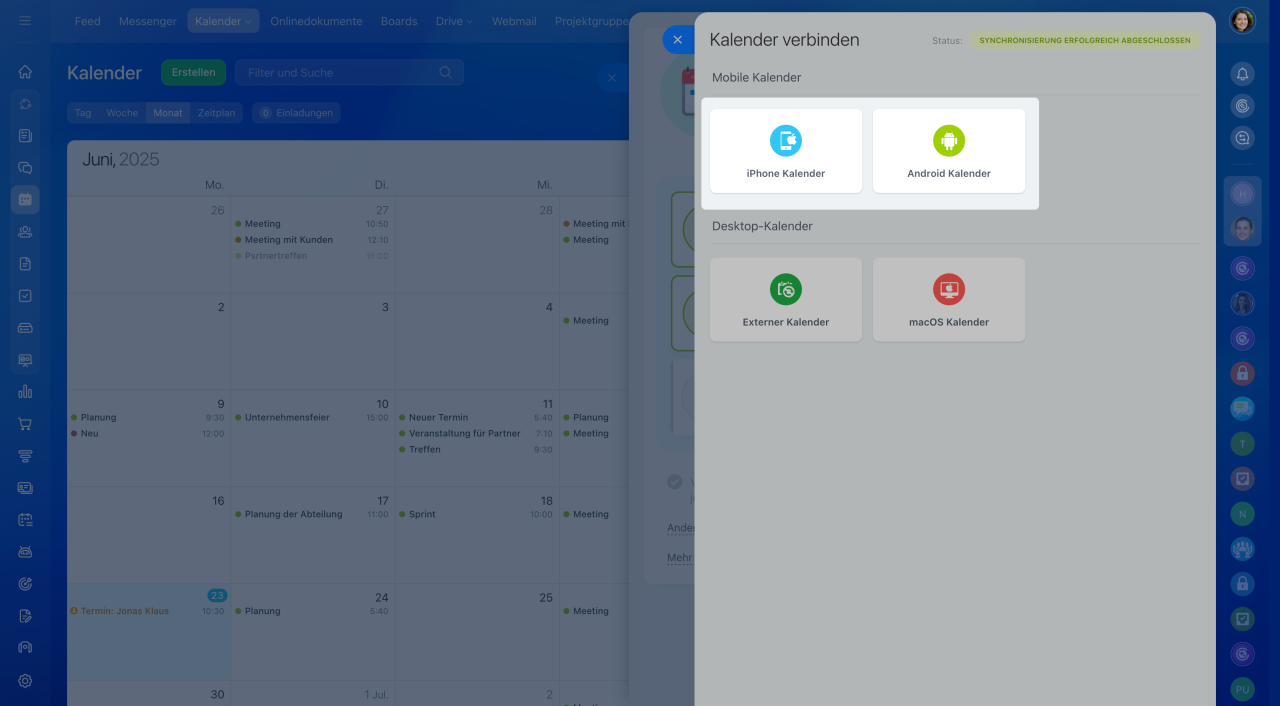Image resolution: width=1280 pixels, height=706 pixels.
Task: Close the Kalender verbinden side panel
Action: click(x=677, y=40)
